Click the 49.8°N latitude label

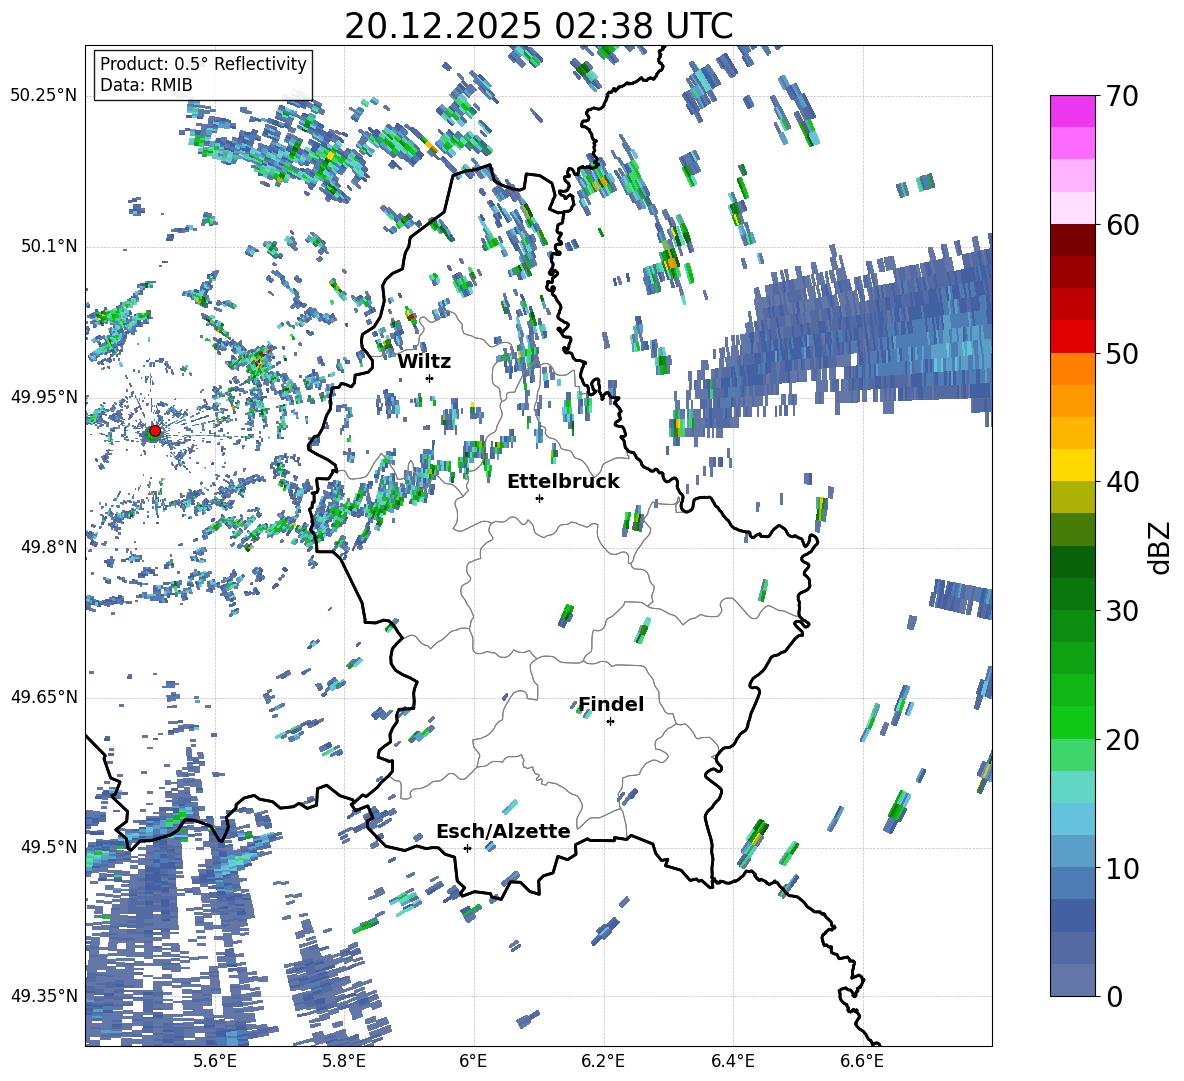pos(48,546)
